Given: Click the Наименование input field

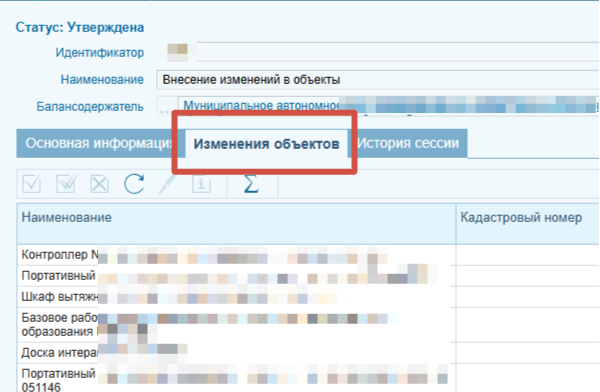Looking at the screenshot, I should coord(378,80).
